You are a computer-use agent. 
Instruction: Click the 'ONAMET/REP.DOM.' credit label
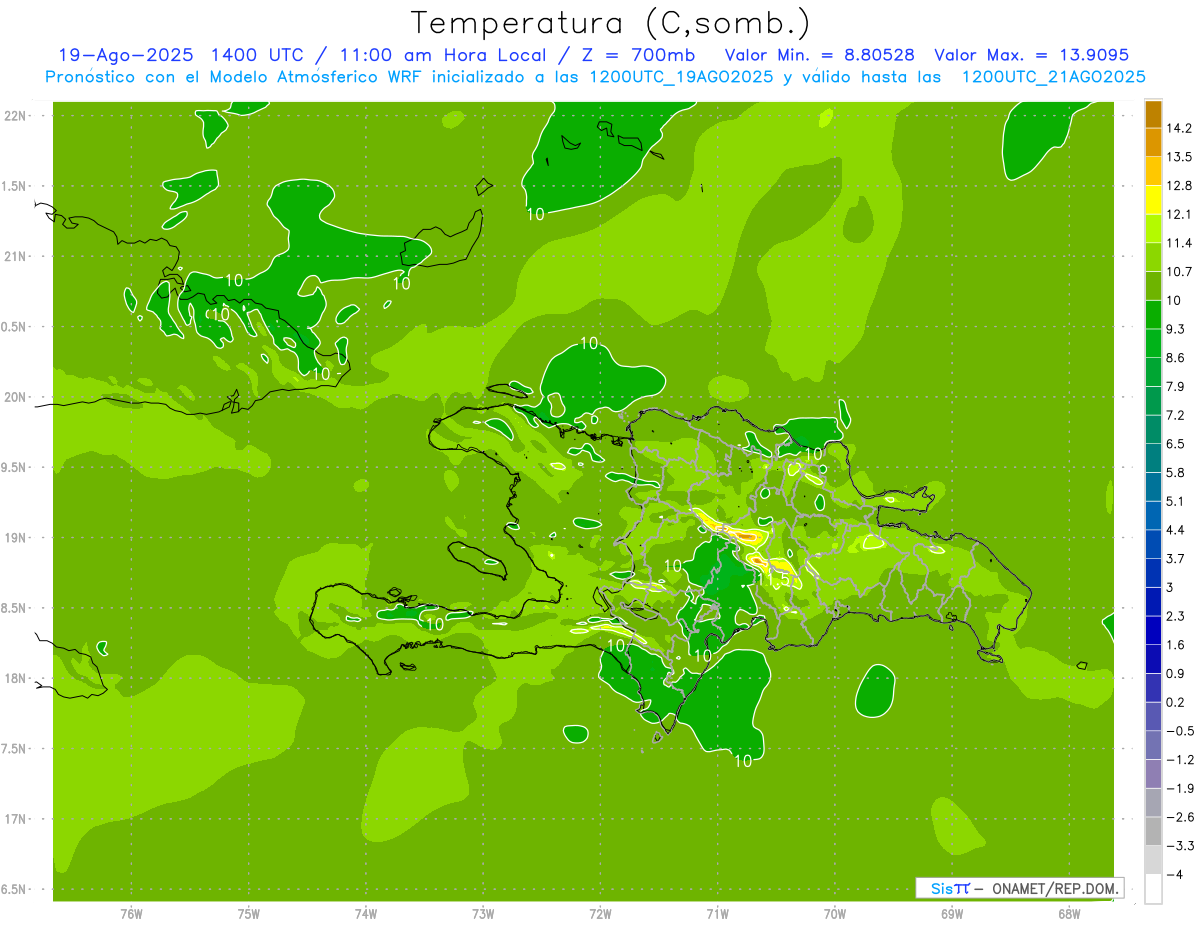pyautogui.click(x=1055, y=888)
